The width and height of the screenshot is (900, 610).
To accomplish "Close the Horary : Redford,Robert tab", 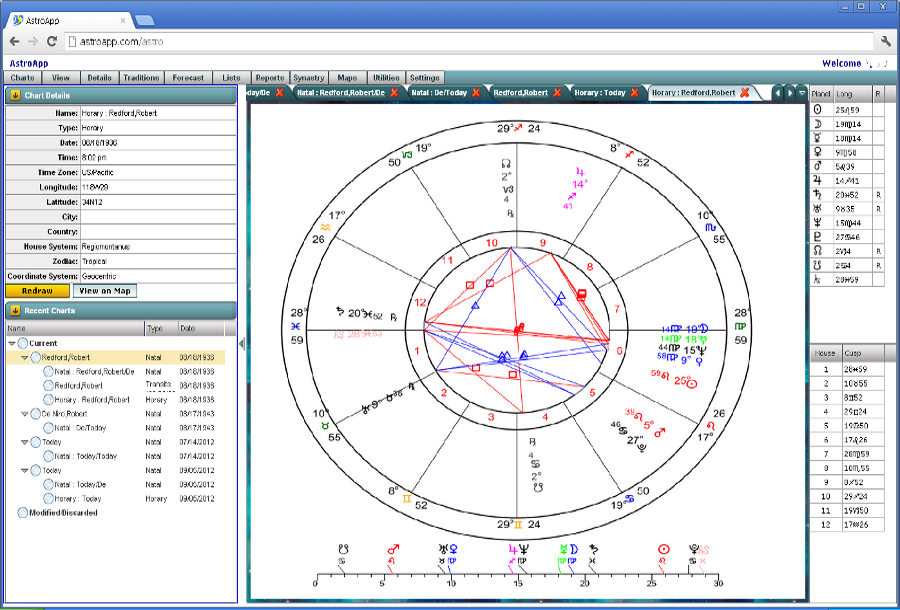I will pyautogui.click(x=744, y=93).
